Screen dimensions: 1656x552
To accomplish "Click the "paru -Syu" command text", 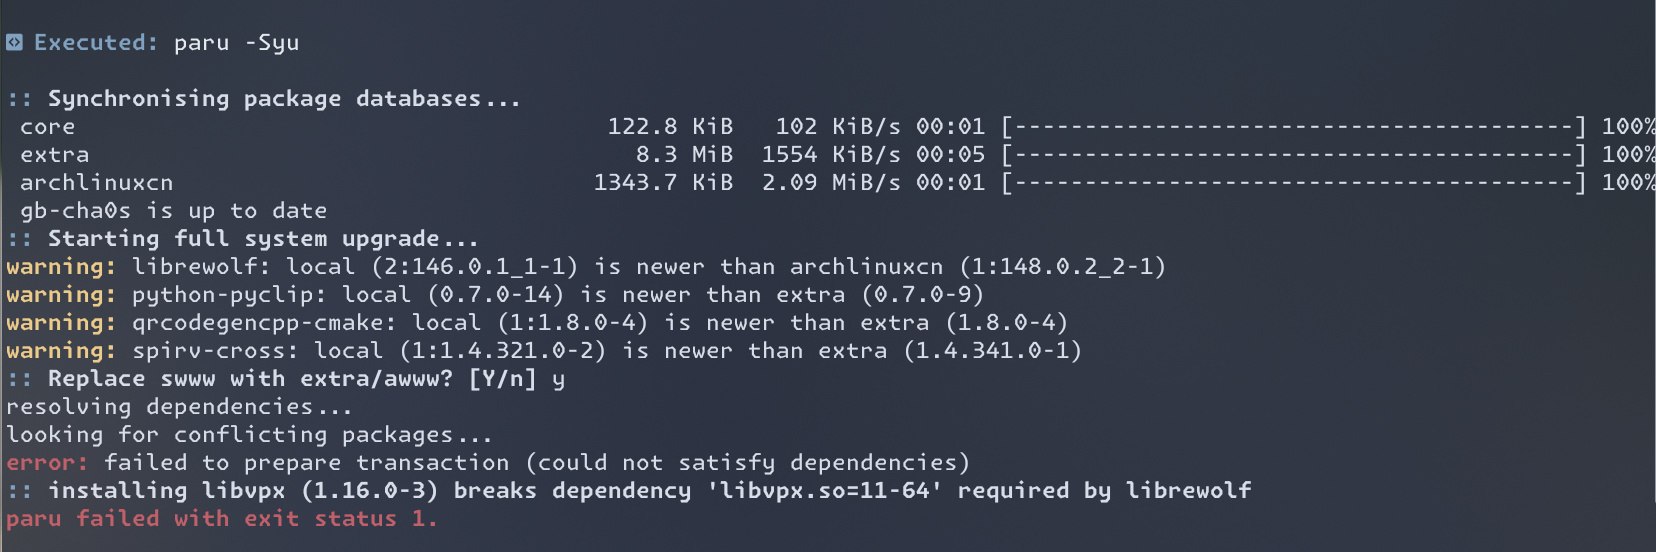I will (236, 43).
